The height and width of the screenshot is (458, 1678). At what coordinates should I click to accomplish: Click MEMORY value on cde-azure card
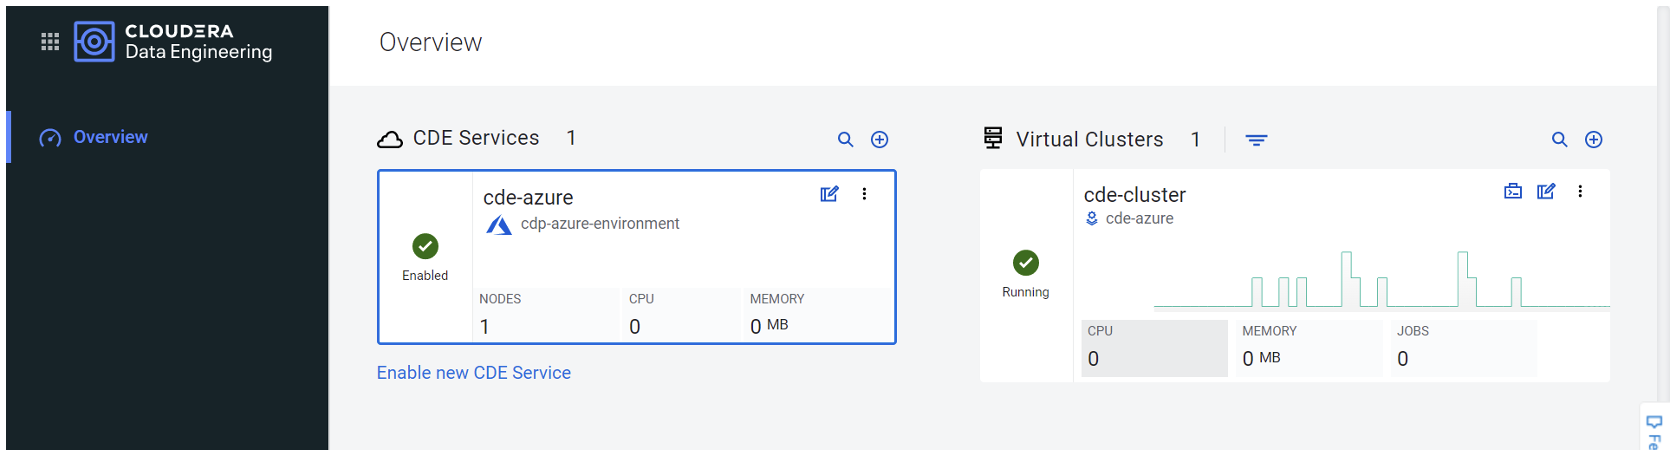[769, 326]
